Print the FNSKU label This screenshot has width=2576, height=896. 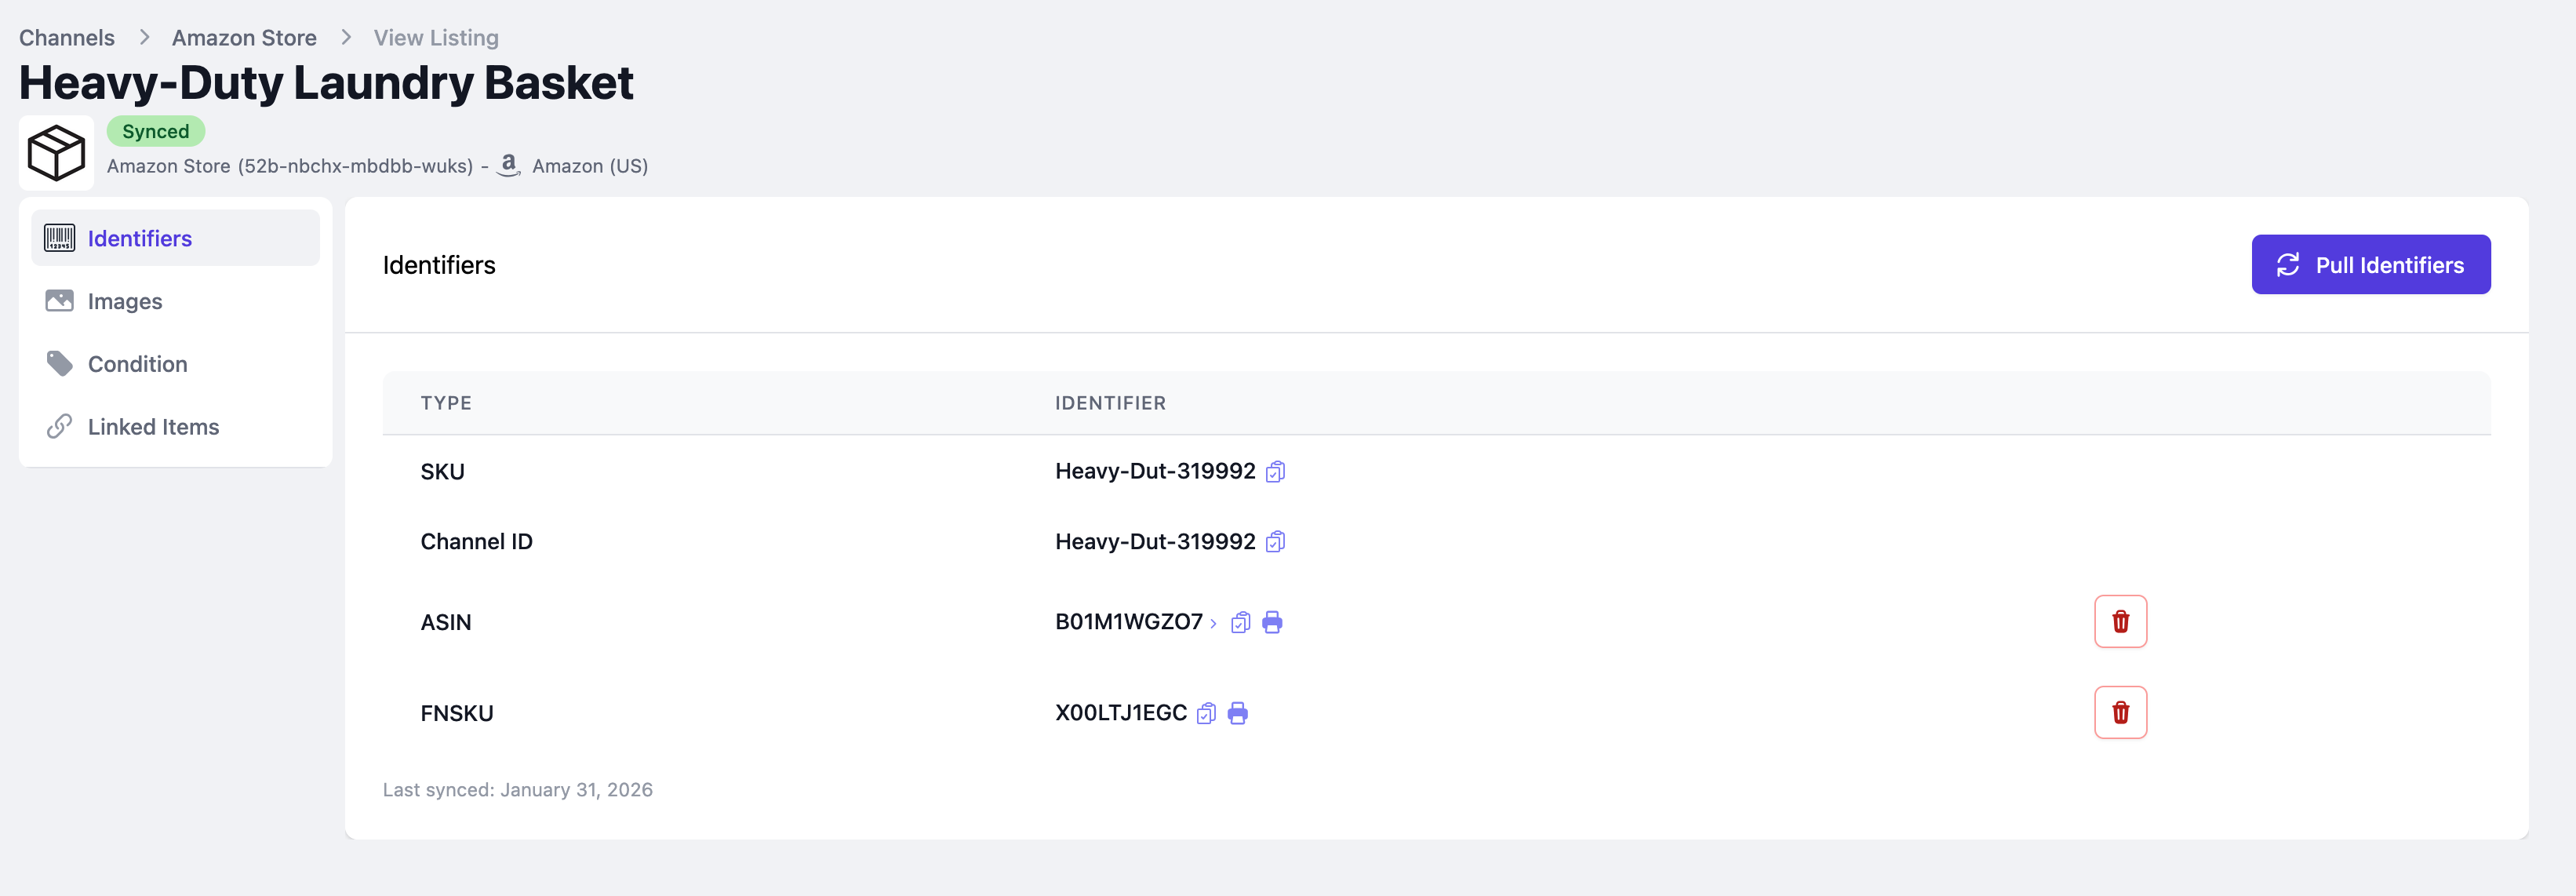tap(1238, 713)
